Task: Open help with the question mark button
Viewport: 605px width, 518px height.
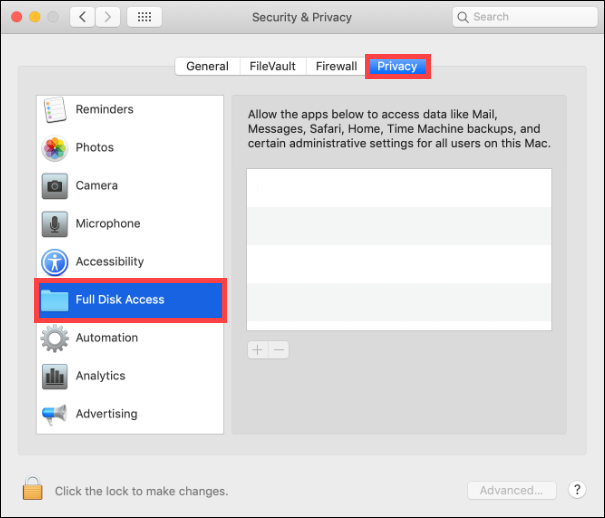Action: [x=577, y=490]
